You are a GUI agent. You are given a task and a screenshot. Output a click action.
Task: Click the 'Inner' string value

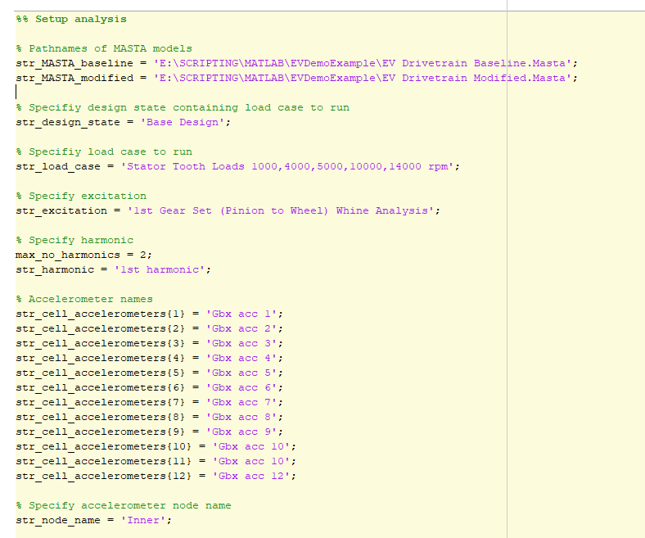pos(143,520)
